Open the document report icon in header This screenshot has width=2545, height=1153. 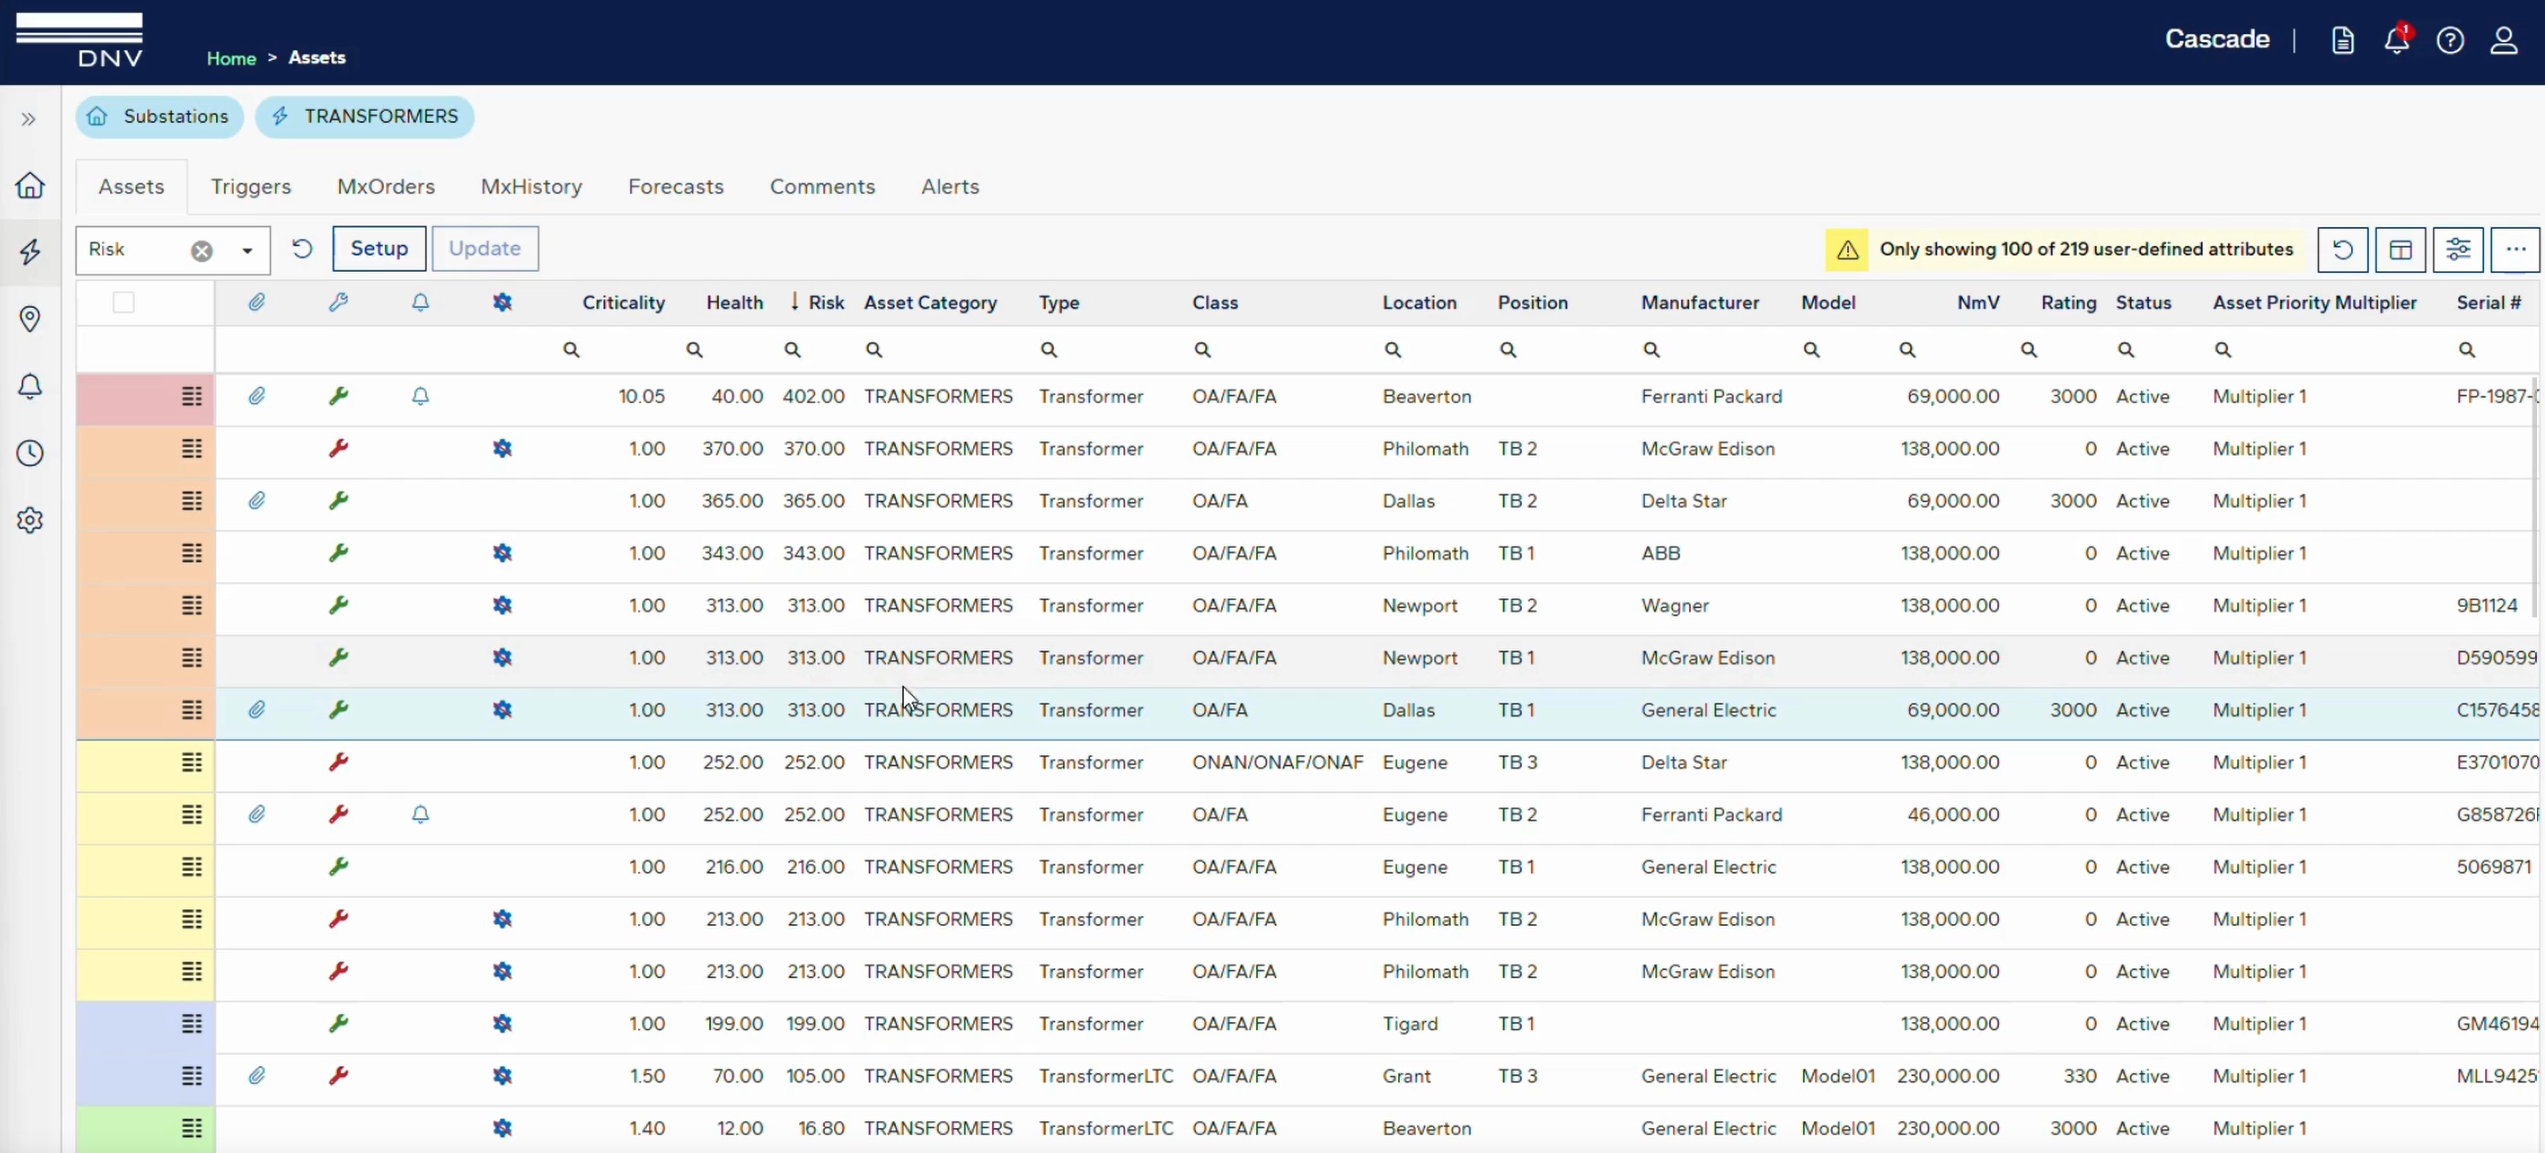pos(2343,40)
